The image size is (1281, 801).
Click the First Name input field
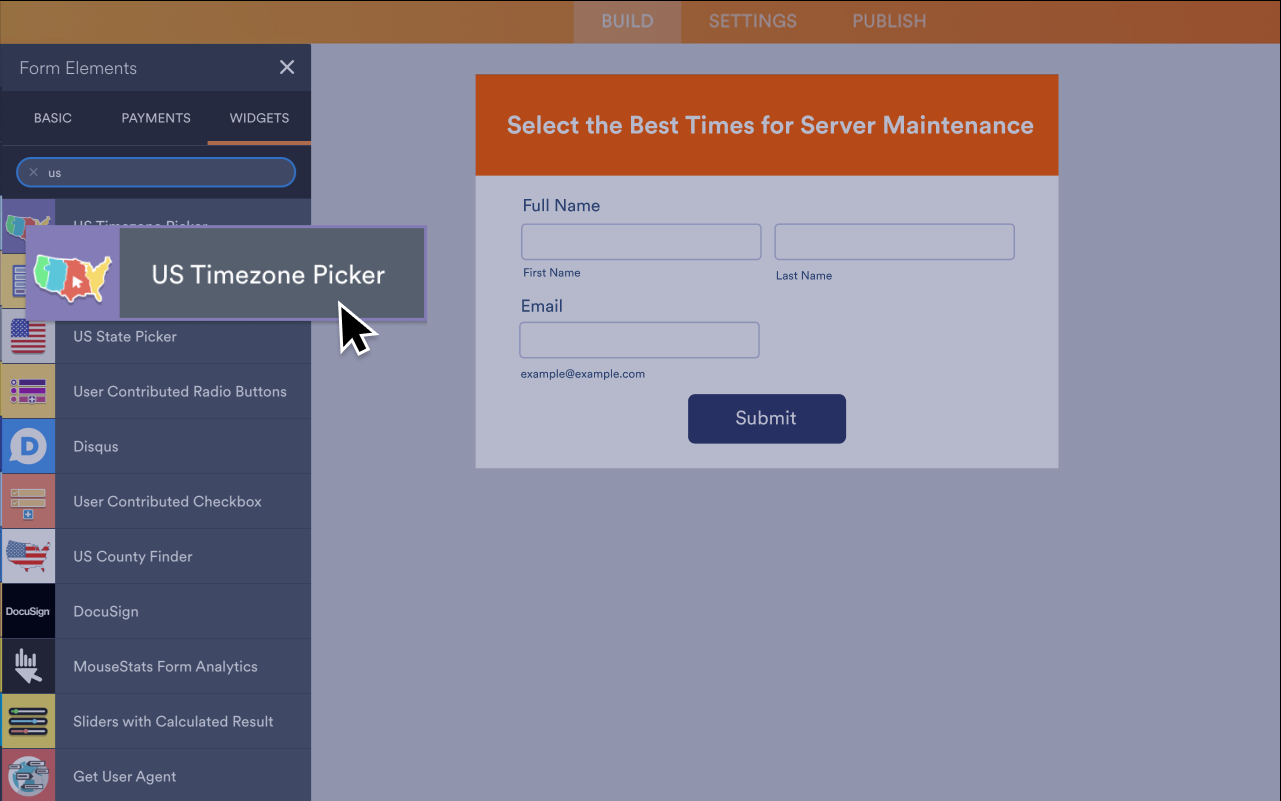(x=640, y=241)
